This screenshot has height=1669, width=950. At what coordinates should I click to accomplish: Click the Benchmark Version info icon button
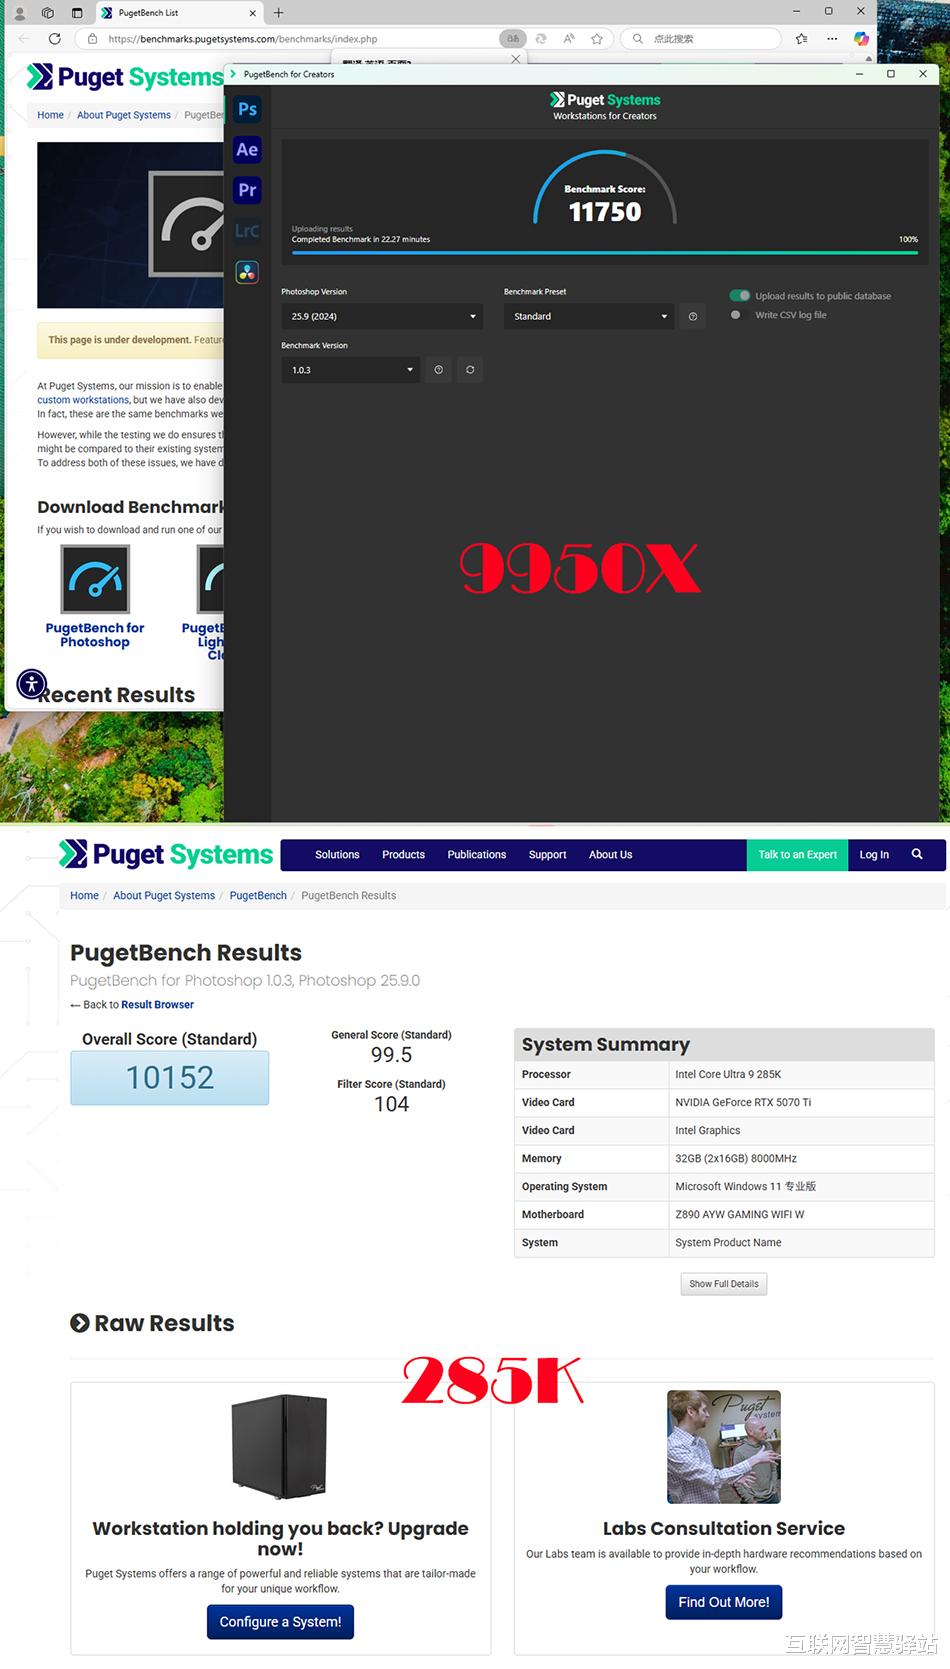(438, 370)
